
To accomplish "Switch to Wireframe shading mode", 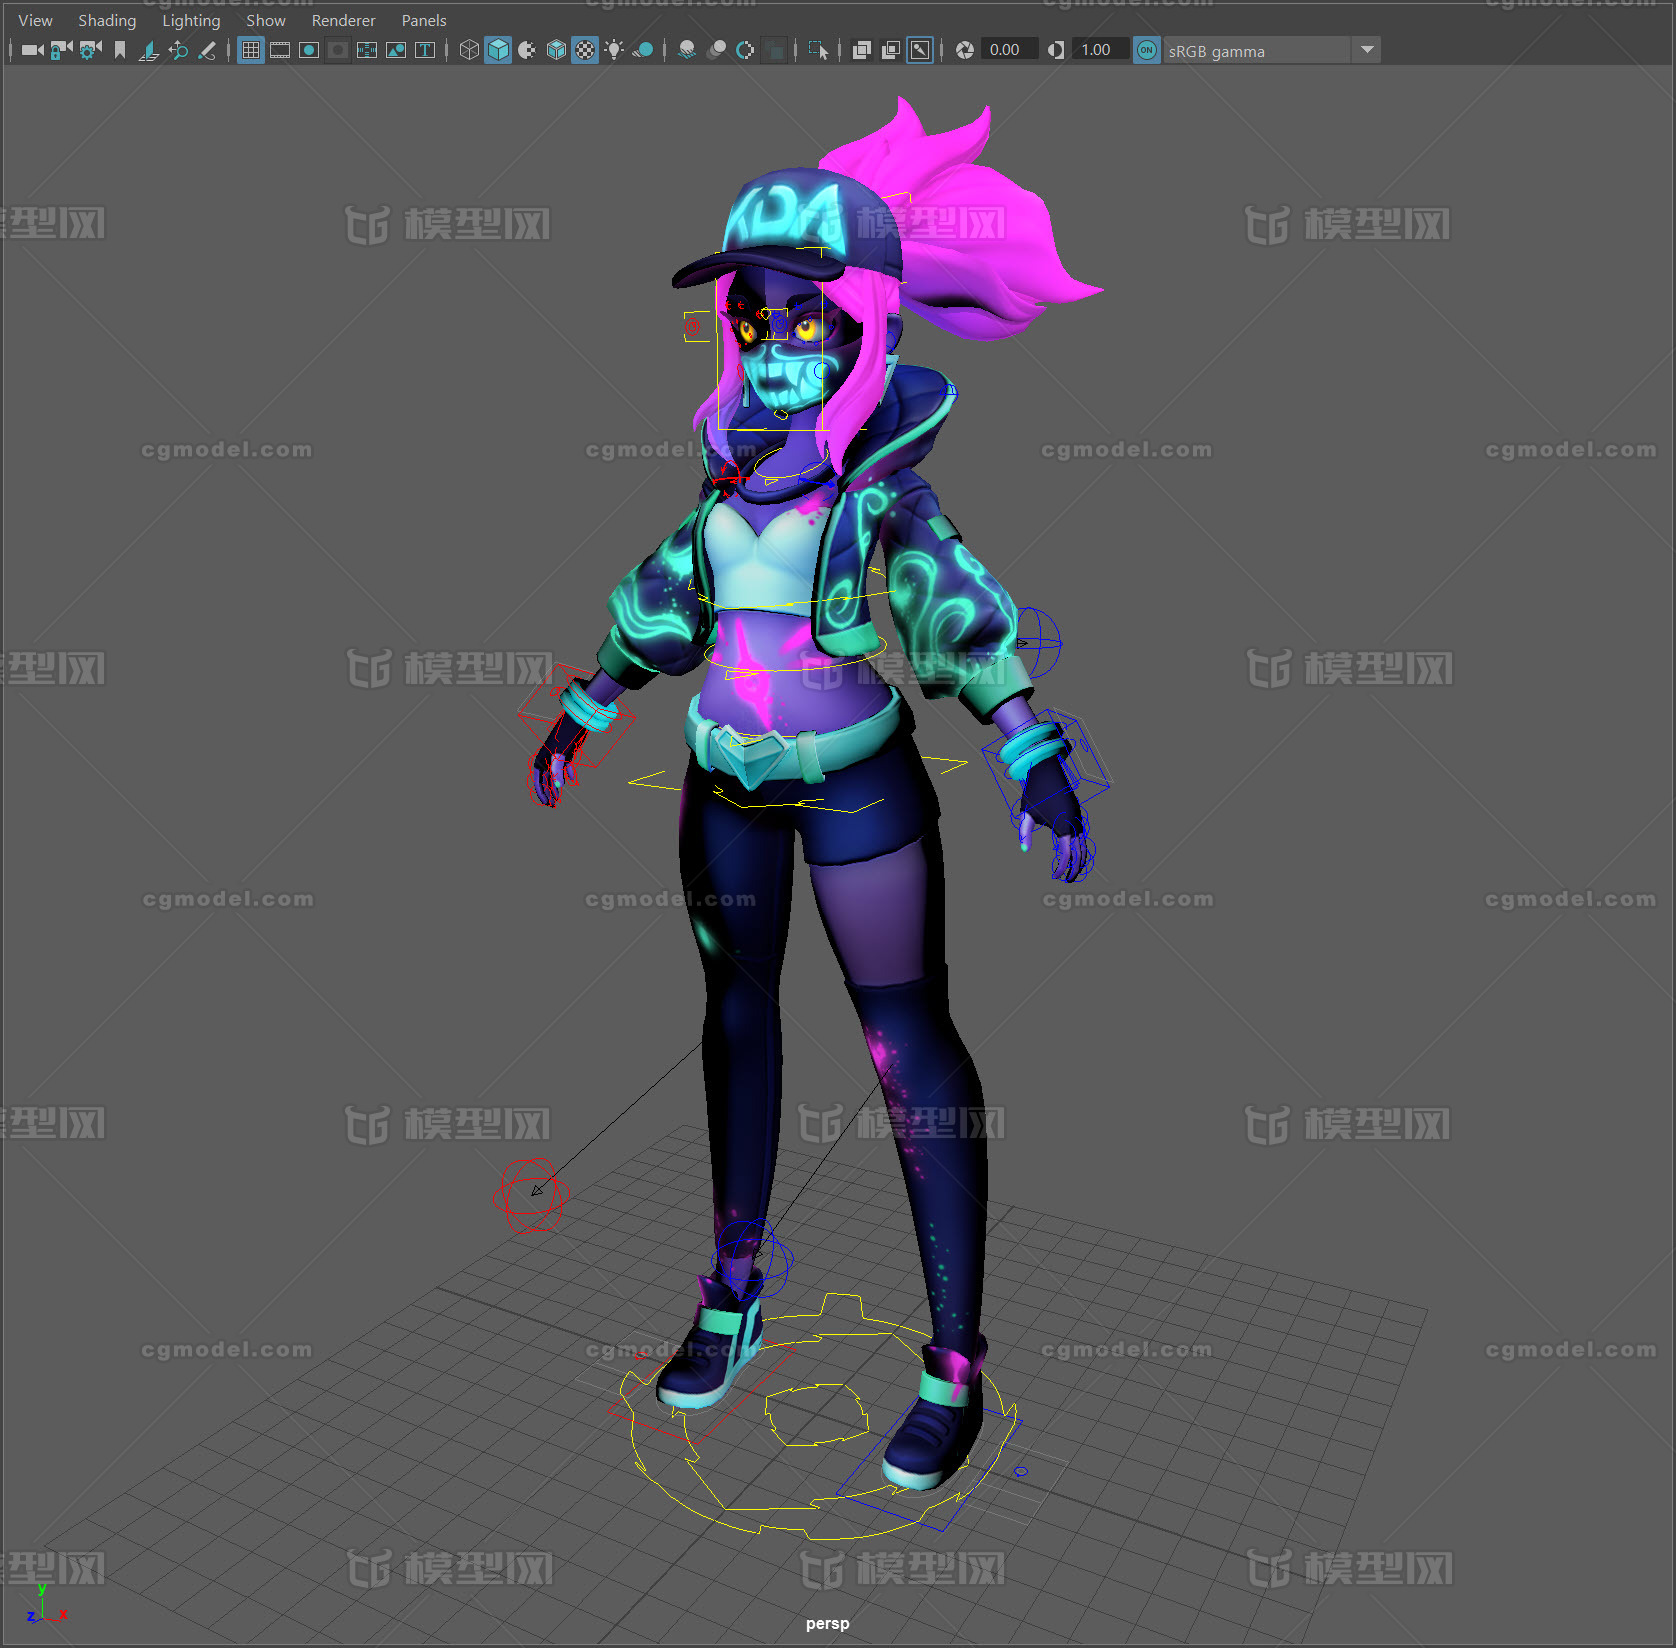I will pos(469,50).
